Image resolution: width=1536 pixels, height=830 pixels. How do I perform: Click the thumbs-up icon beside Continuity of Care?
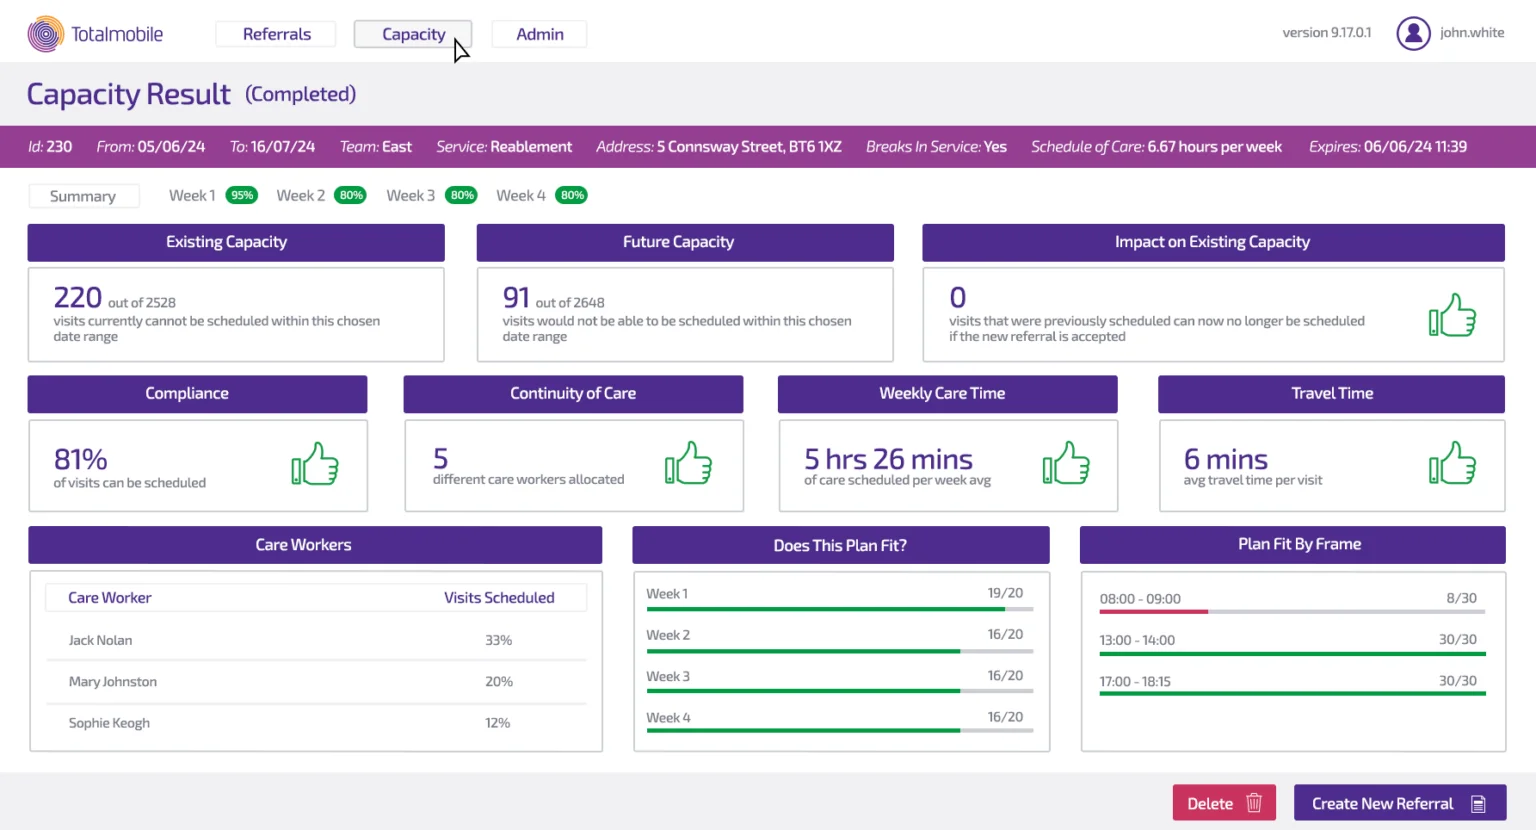(x=688, y=464)
